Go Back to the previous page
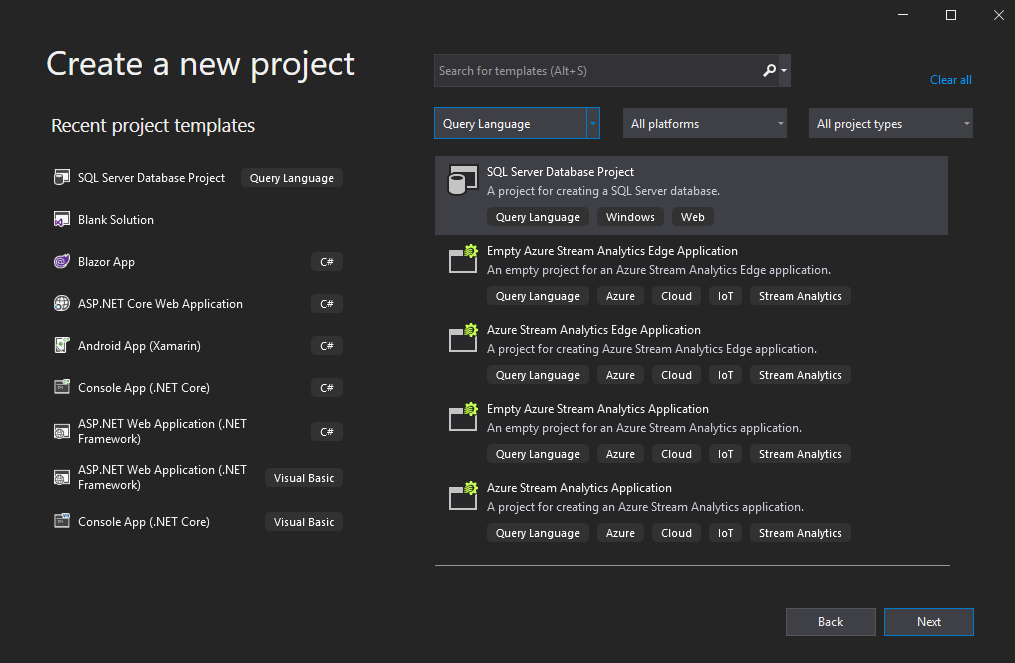This screenshot has height=663, width=1015. pos(830,622)
